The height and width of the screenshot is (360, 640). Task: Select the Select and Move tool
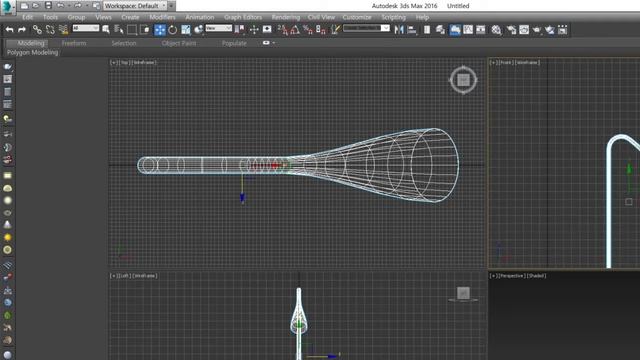160,29
